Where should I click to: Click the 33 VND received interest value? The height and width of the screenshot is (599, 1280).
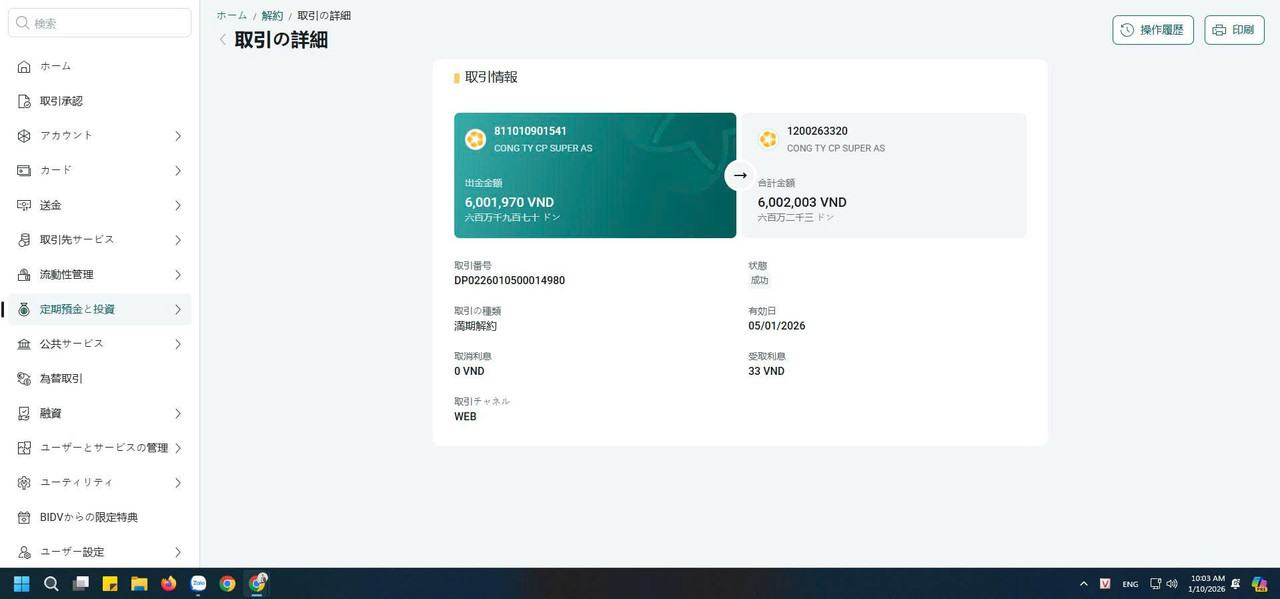766,371
